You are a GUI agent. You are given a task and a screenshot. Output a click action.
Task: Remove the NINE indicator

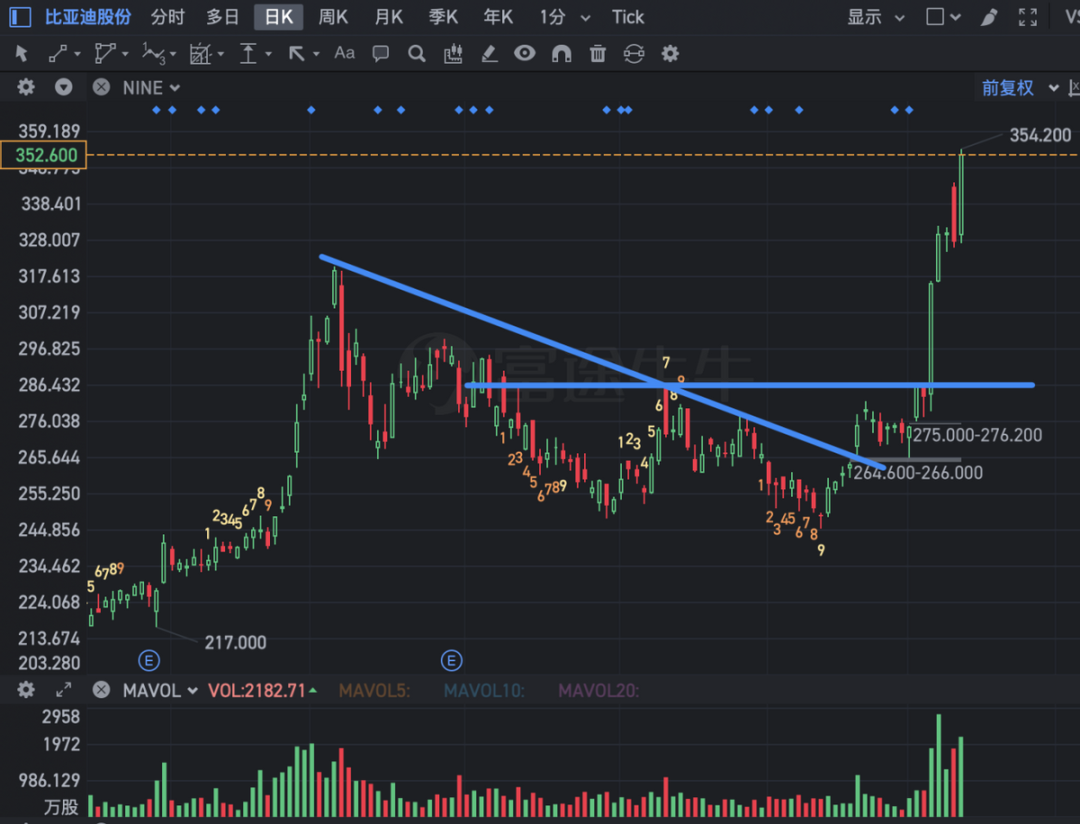101,87
